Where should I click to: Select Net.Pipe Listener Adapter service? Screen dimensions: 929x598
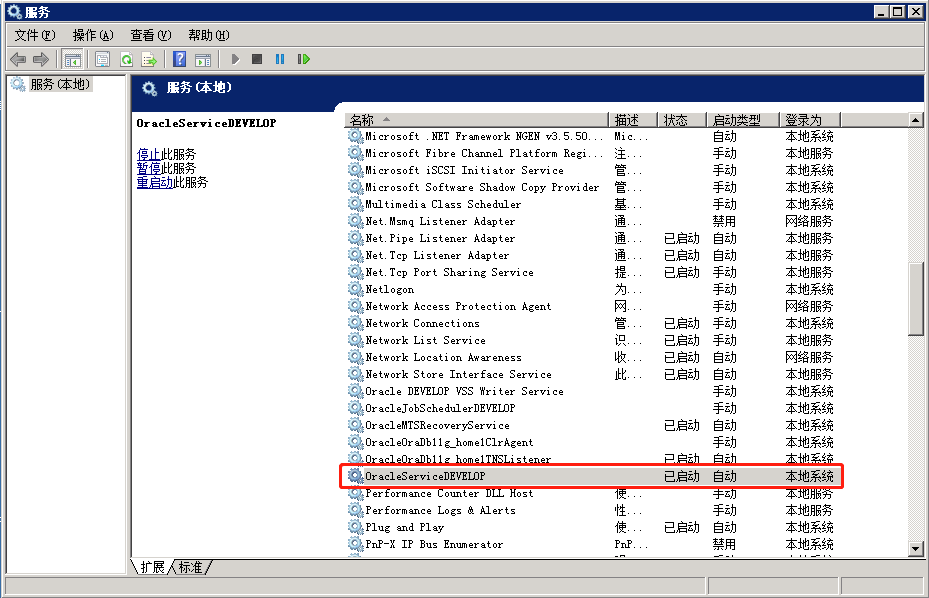pyautogui.click(x=440, y=238)
